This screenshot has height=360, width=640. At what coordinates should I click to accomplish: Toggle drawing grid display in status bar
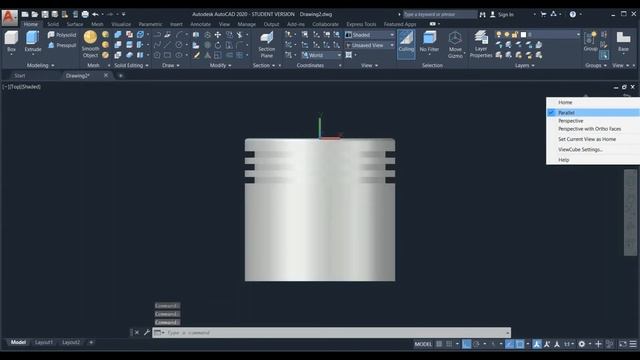[x=439, y=344]
